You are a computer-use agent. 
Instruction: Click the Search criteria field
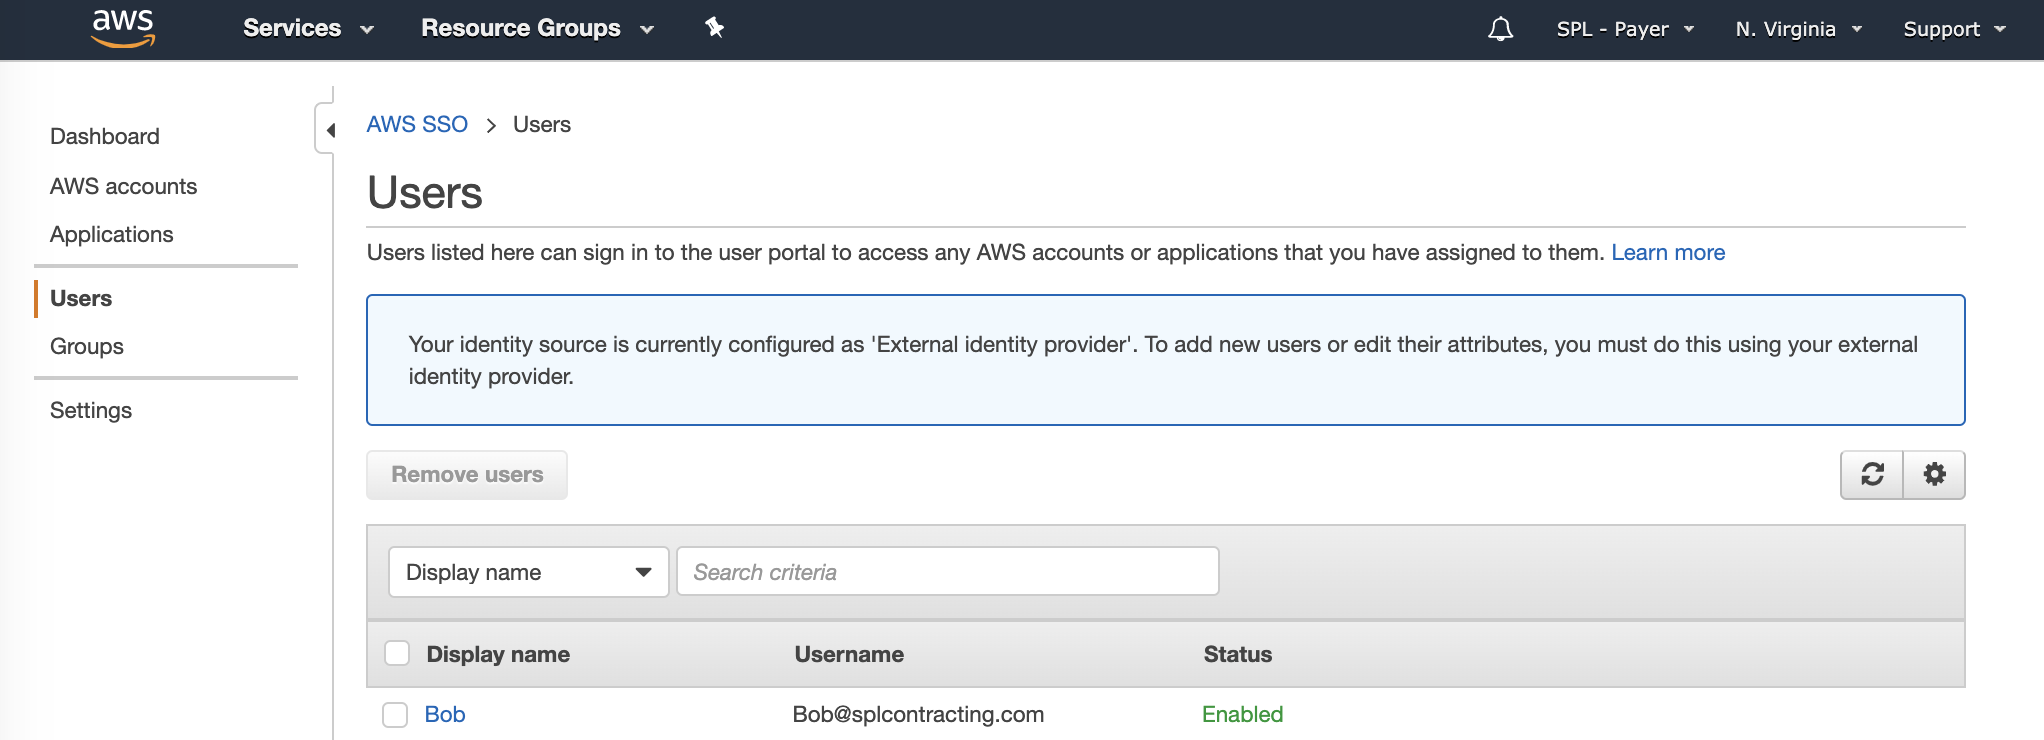point(948,572)
